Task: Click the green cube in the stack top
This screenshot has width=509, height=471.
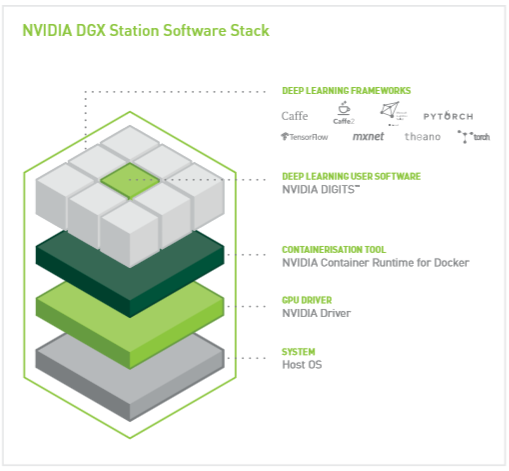Action: click(x=130, y=180)
